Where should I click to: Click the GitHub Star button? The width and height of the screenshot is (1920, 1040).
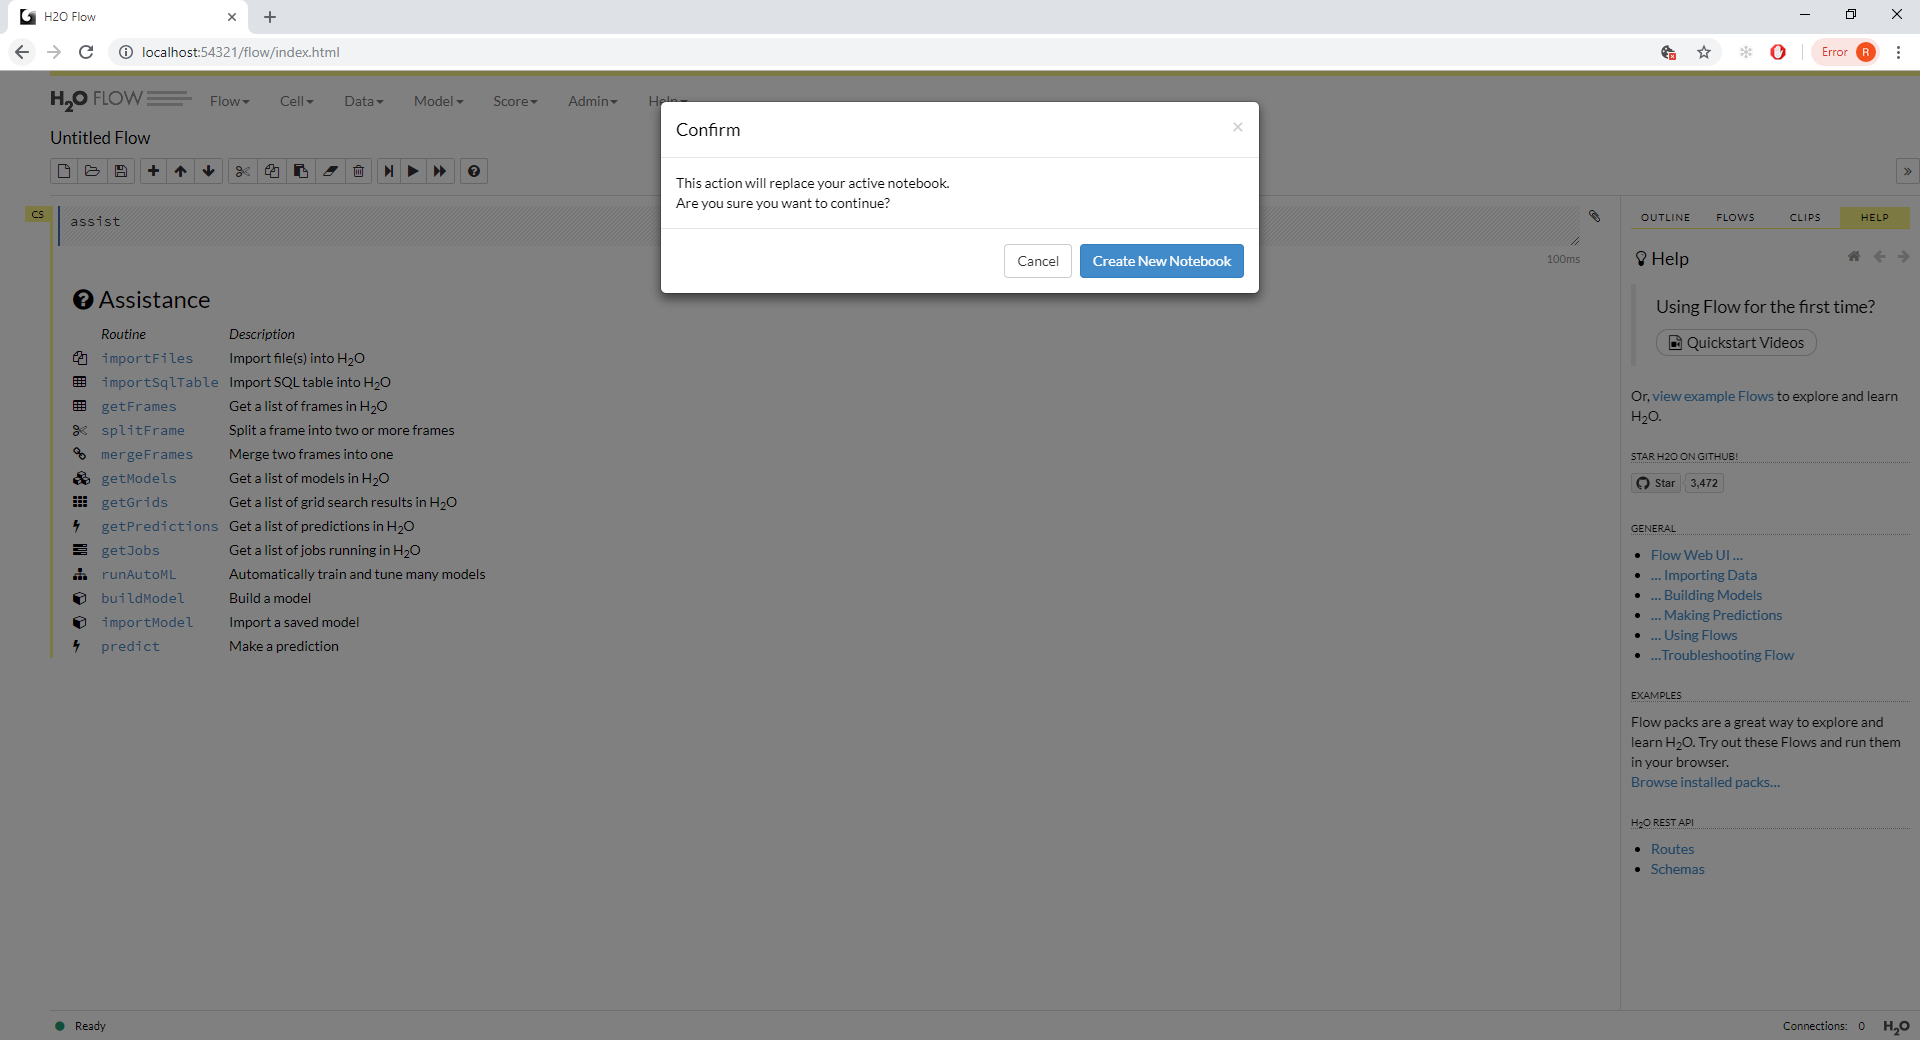pyautogui.click(x=1655, y=483)
